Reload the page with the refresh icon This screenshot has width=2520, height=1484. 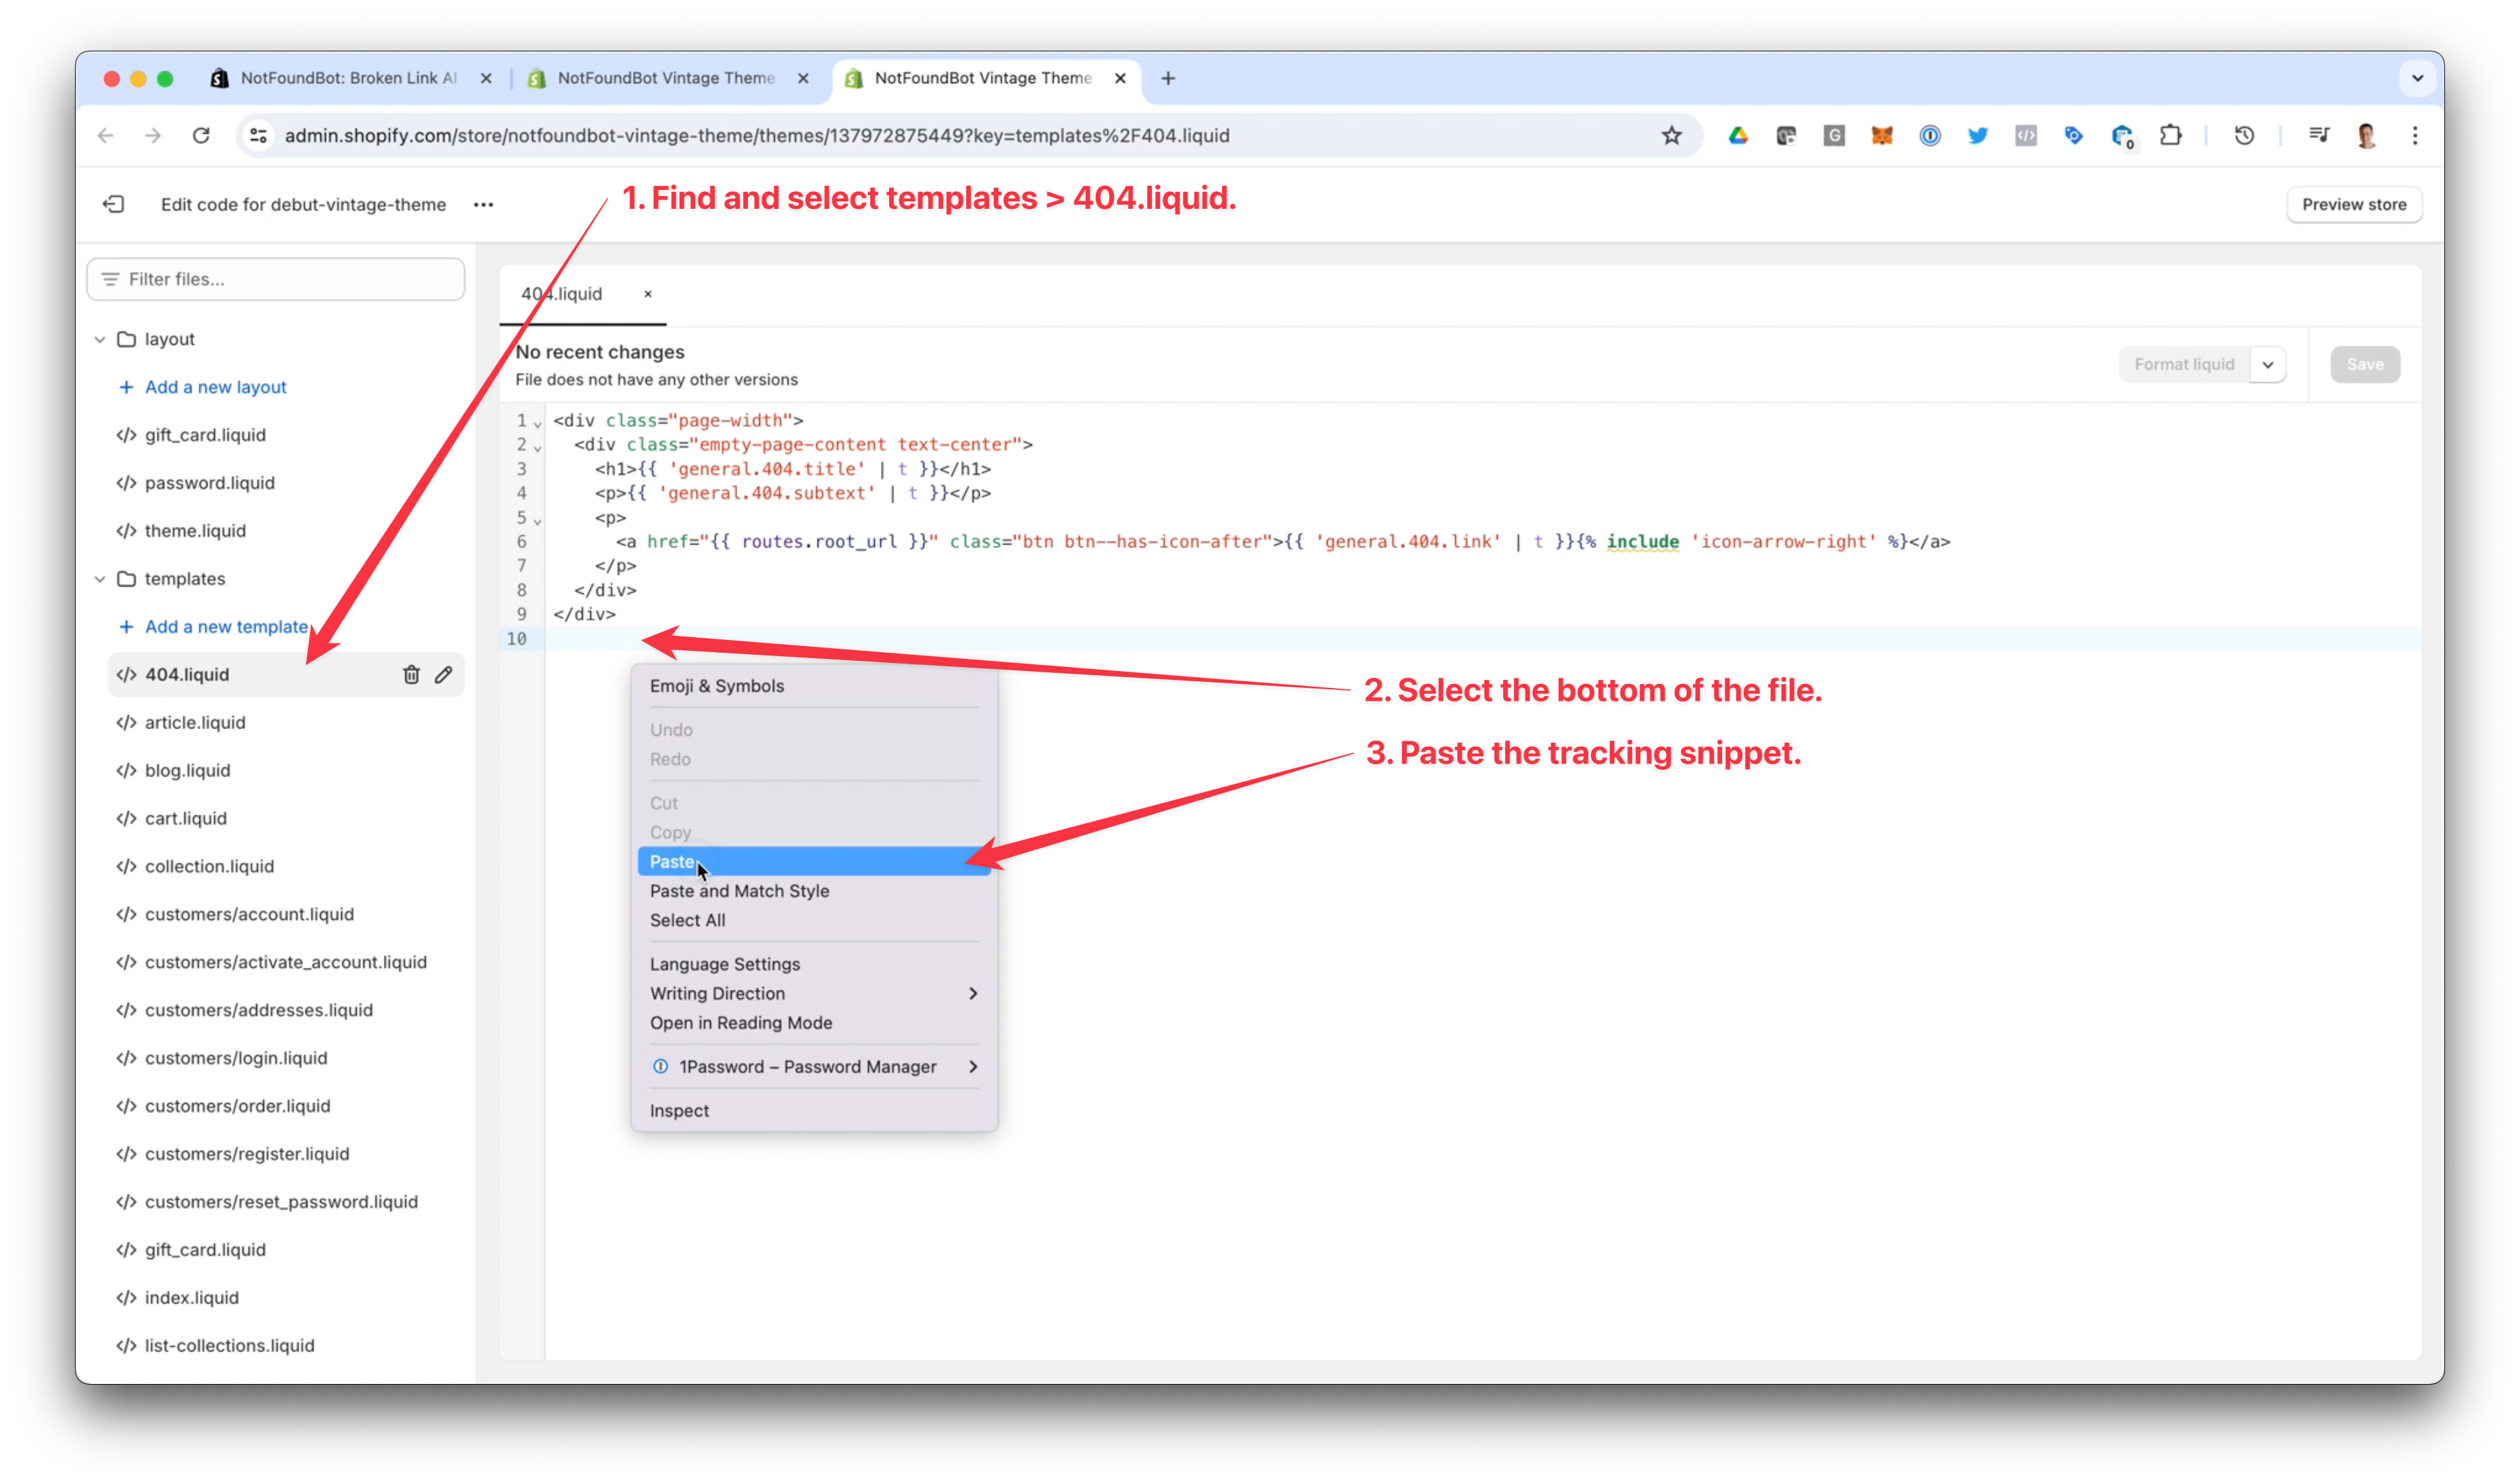(x=200, y=135)
